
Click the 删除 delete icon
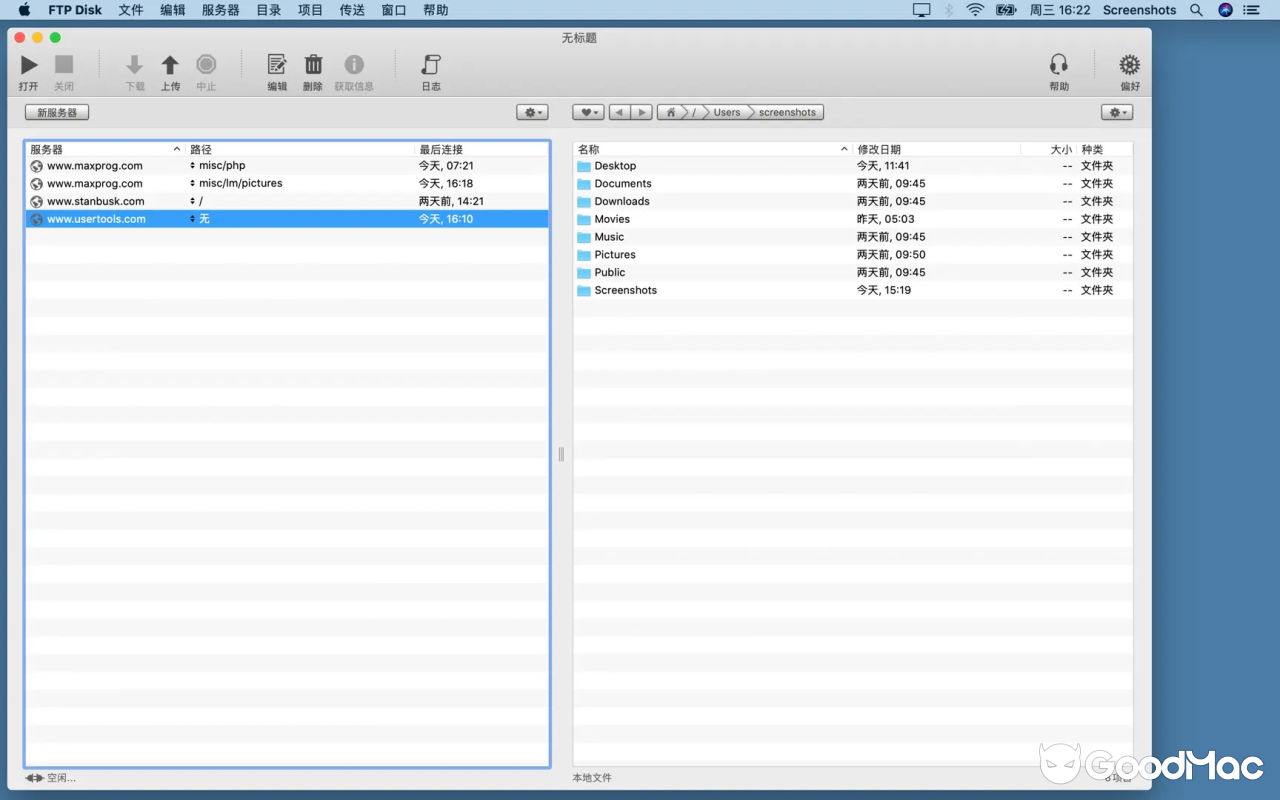pos(313,65)
